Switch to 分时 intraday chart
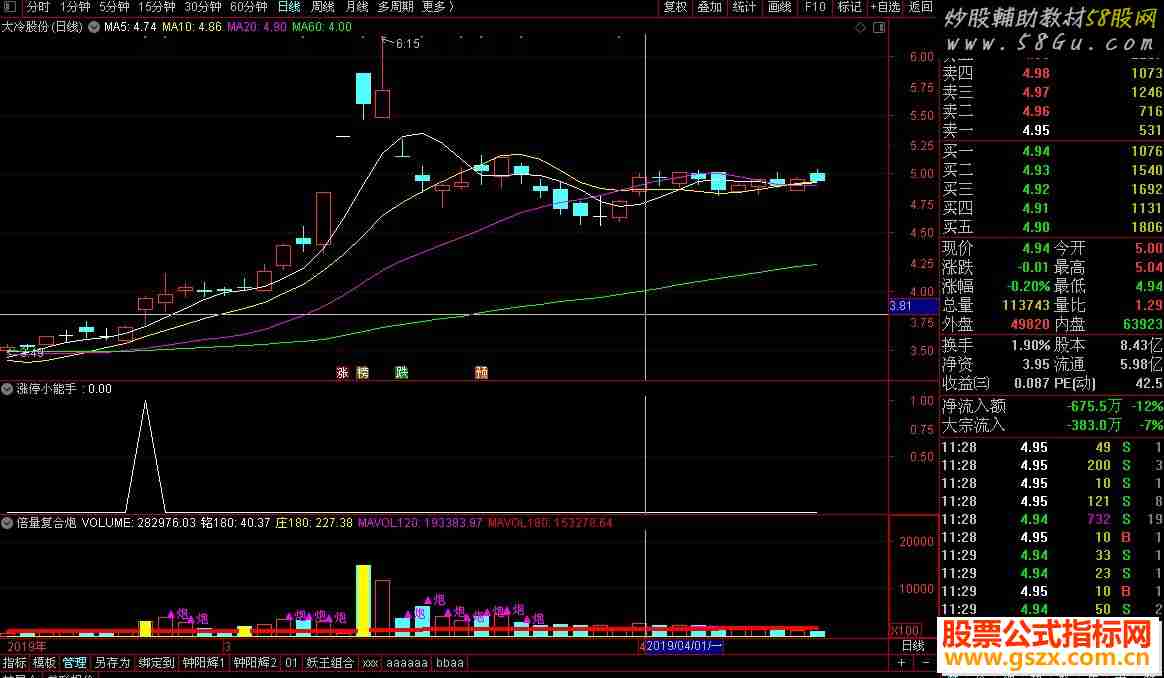Image resolution: width=1164 pixels, height=678 pixels. (x=38, y=7)
